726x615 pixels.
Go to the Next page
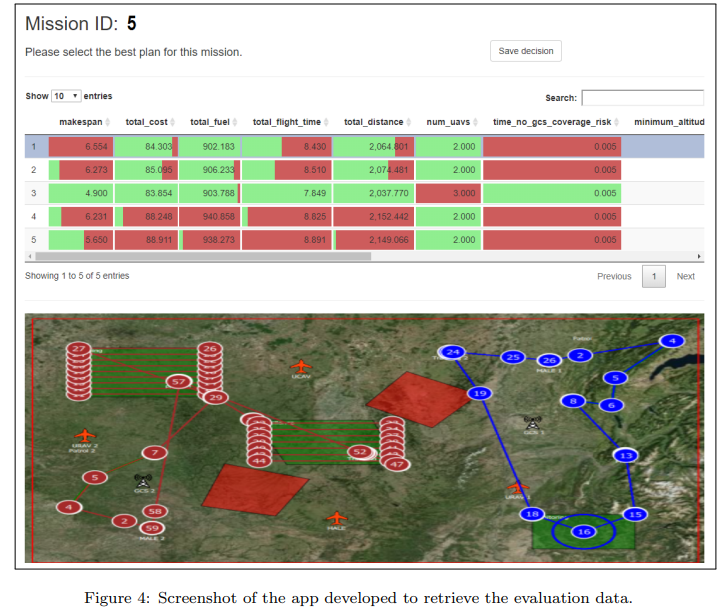[685, 276]
